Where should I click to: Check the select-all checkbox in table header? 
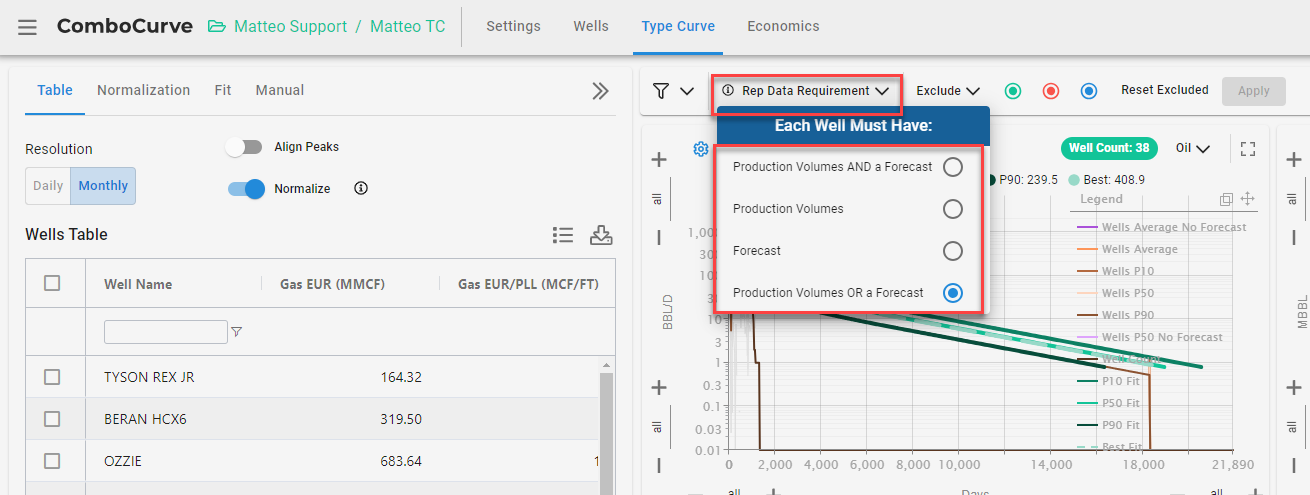(52, 283)
